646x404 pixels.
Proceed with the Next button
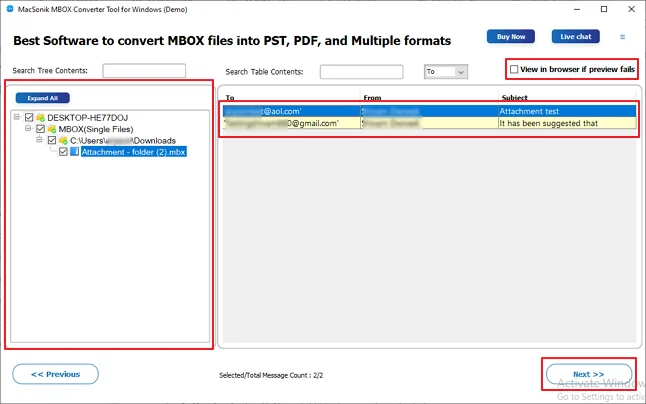[x=589, y=374]
